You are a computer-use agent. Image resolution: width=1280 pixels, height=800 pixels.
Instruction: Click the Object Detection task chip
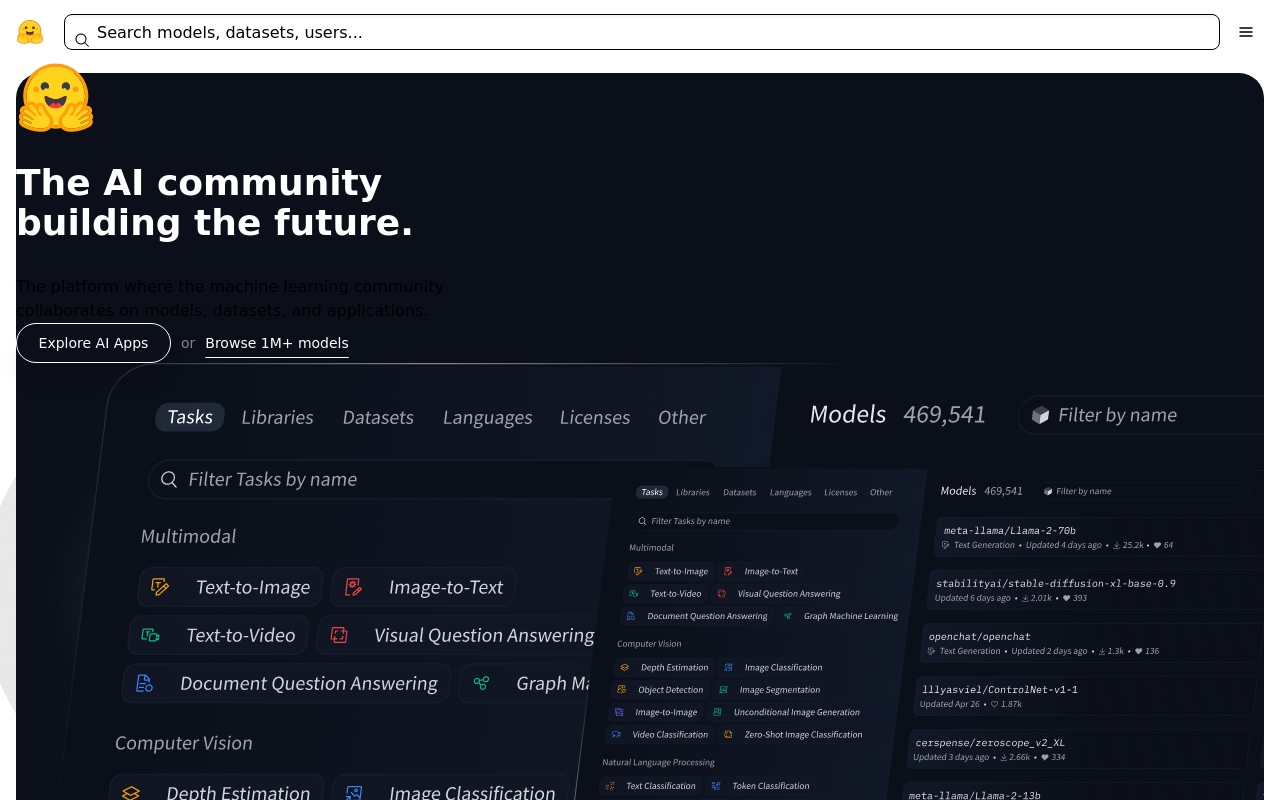(661, 690)
